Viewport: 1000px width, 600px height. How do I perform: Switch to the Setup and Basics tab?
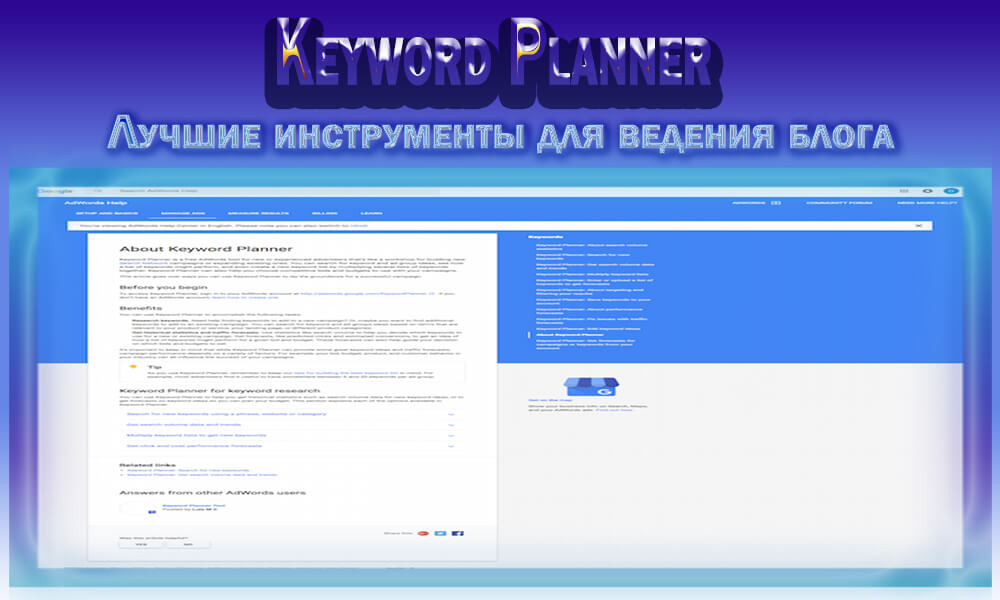pyautogui.click(x=107, y=213)
